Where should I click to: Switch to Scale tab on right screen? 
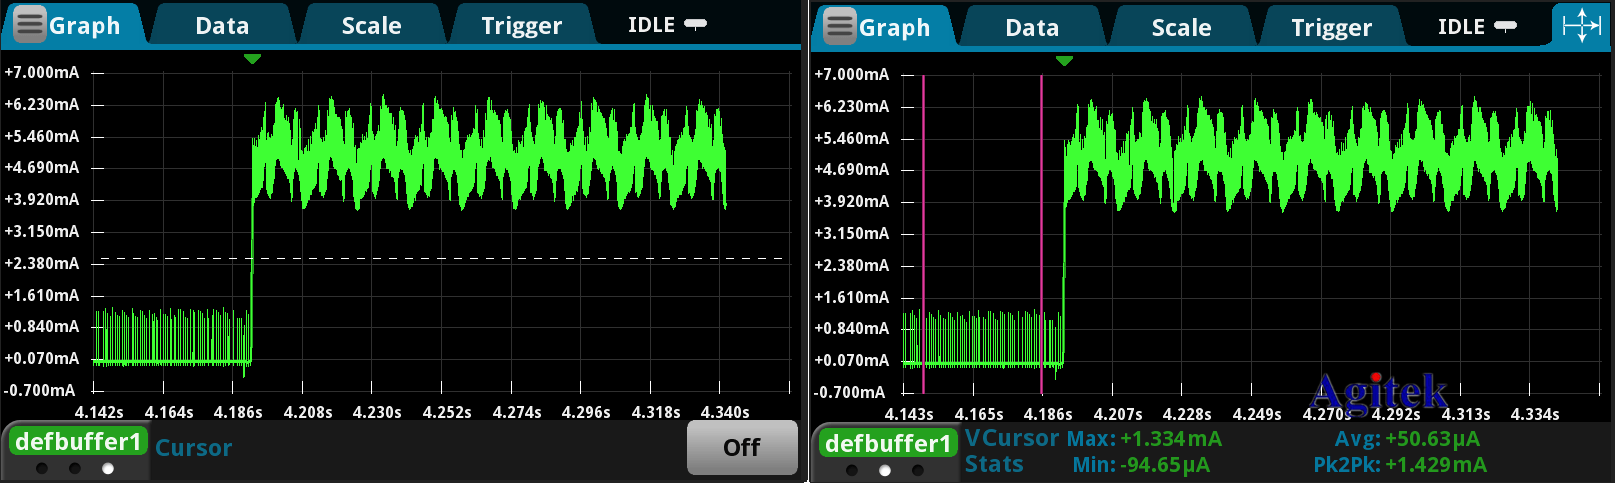1181,28
